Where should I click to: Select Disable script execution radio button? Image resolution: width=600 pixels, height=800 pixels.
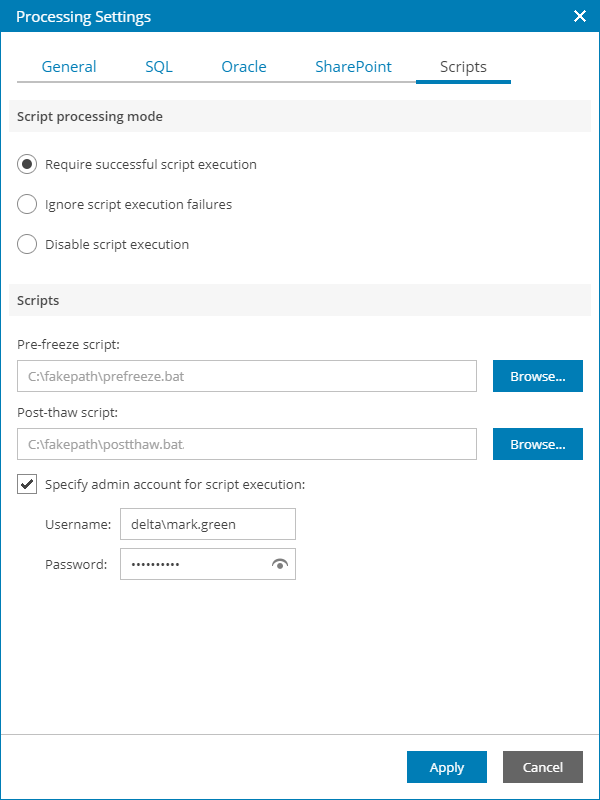click(x=28, y=244)
